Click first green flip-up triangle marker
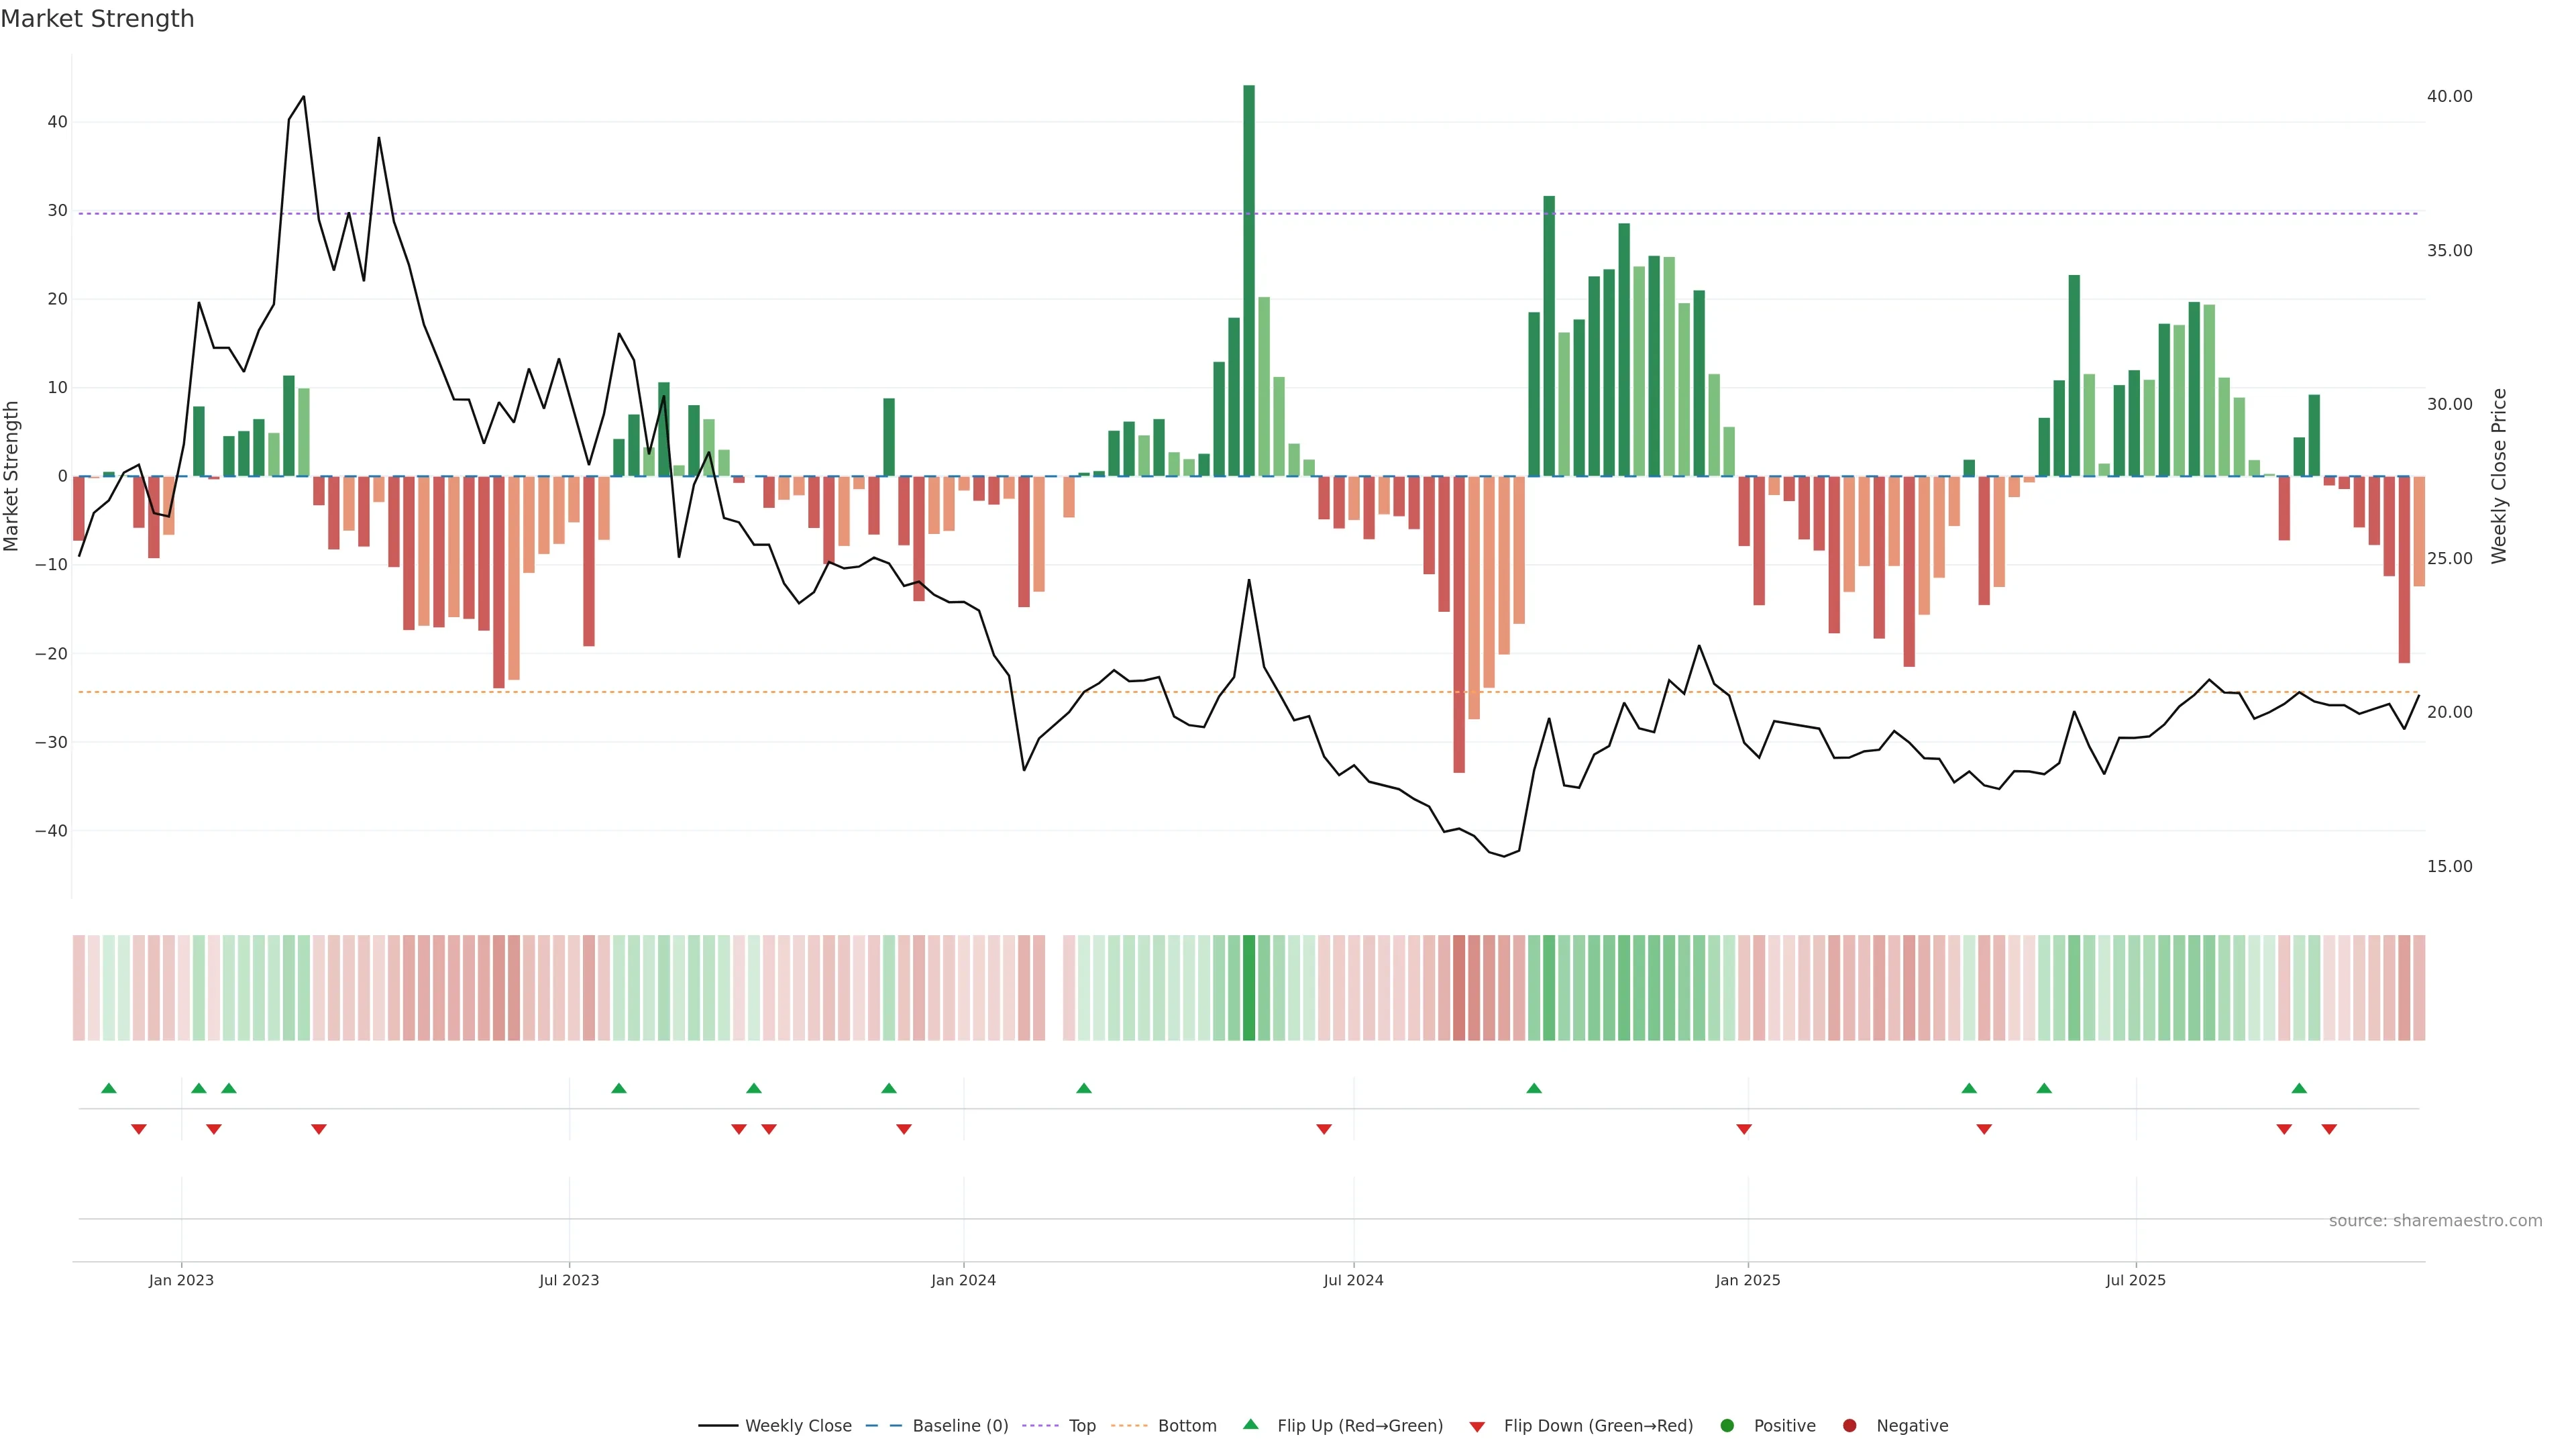 tap(109, 1088)
